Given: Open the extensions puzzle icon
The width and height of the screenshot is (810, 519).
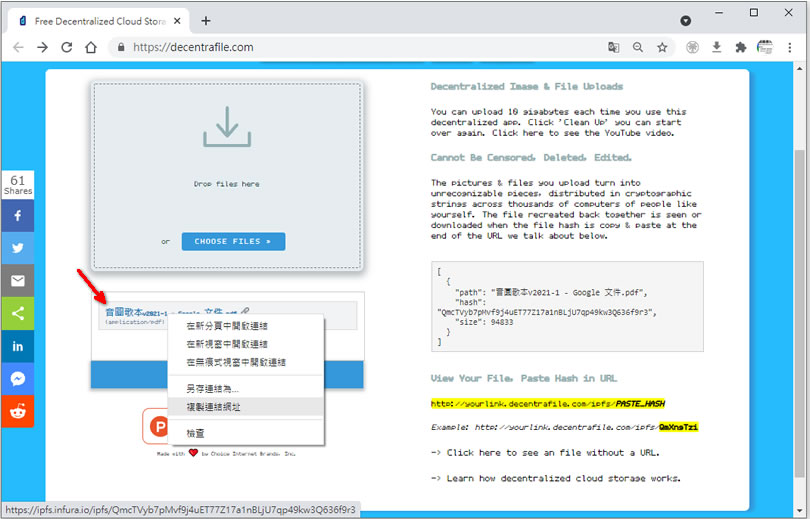Looking at the screenshot, I should (741, 48).
